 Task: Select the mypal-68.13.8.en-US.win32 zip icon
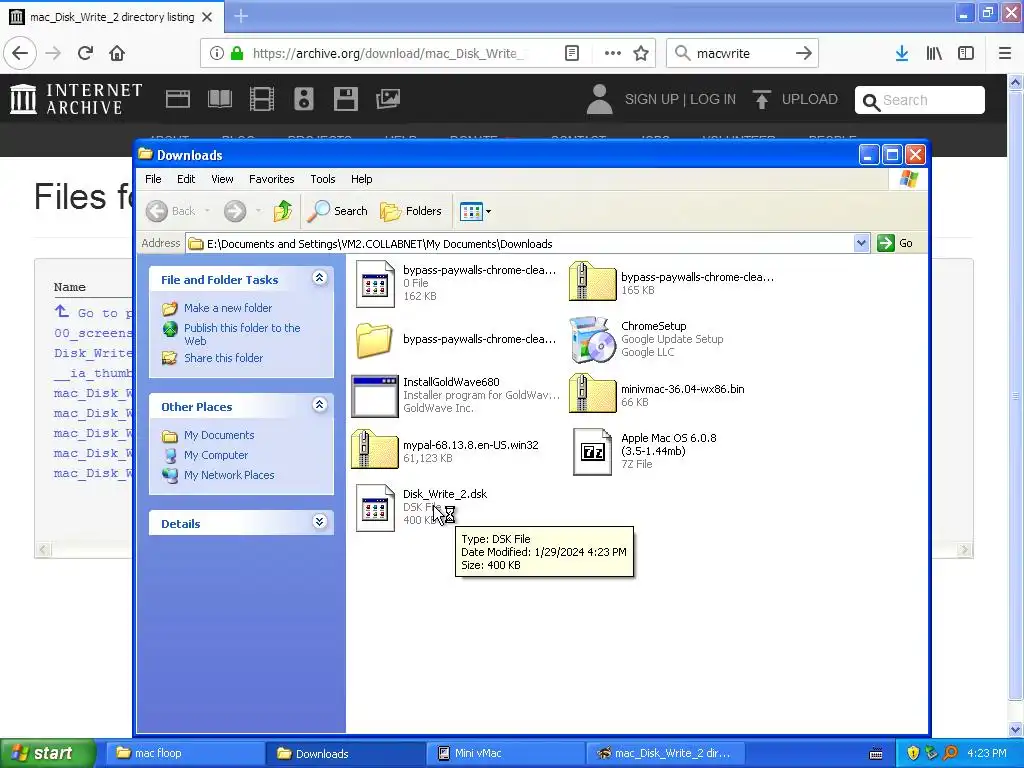(374, 449)
